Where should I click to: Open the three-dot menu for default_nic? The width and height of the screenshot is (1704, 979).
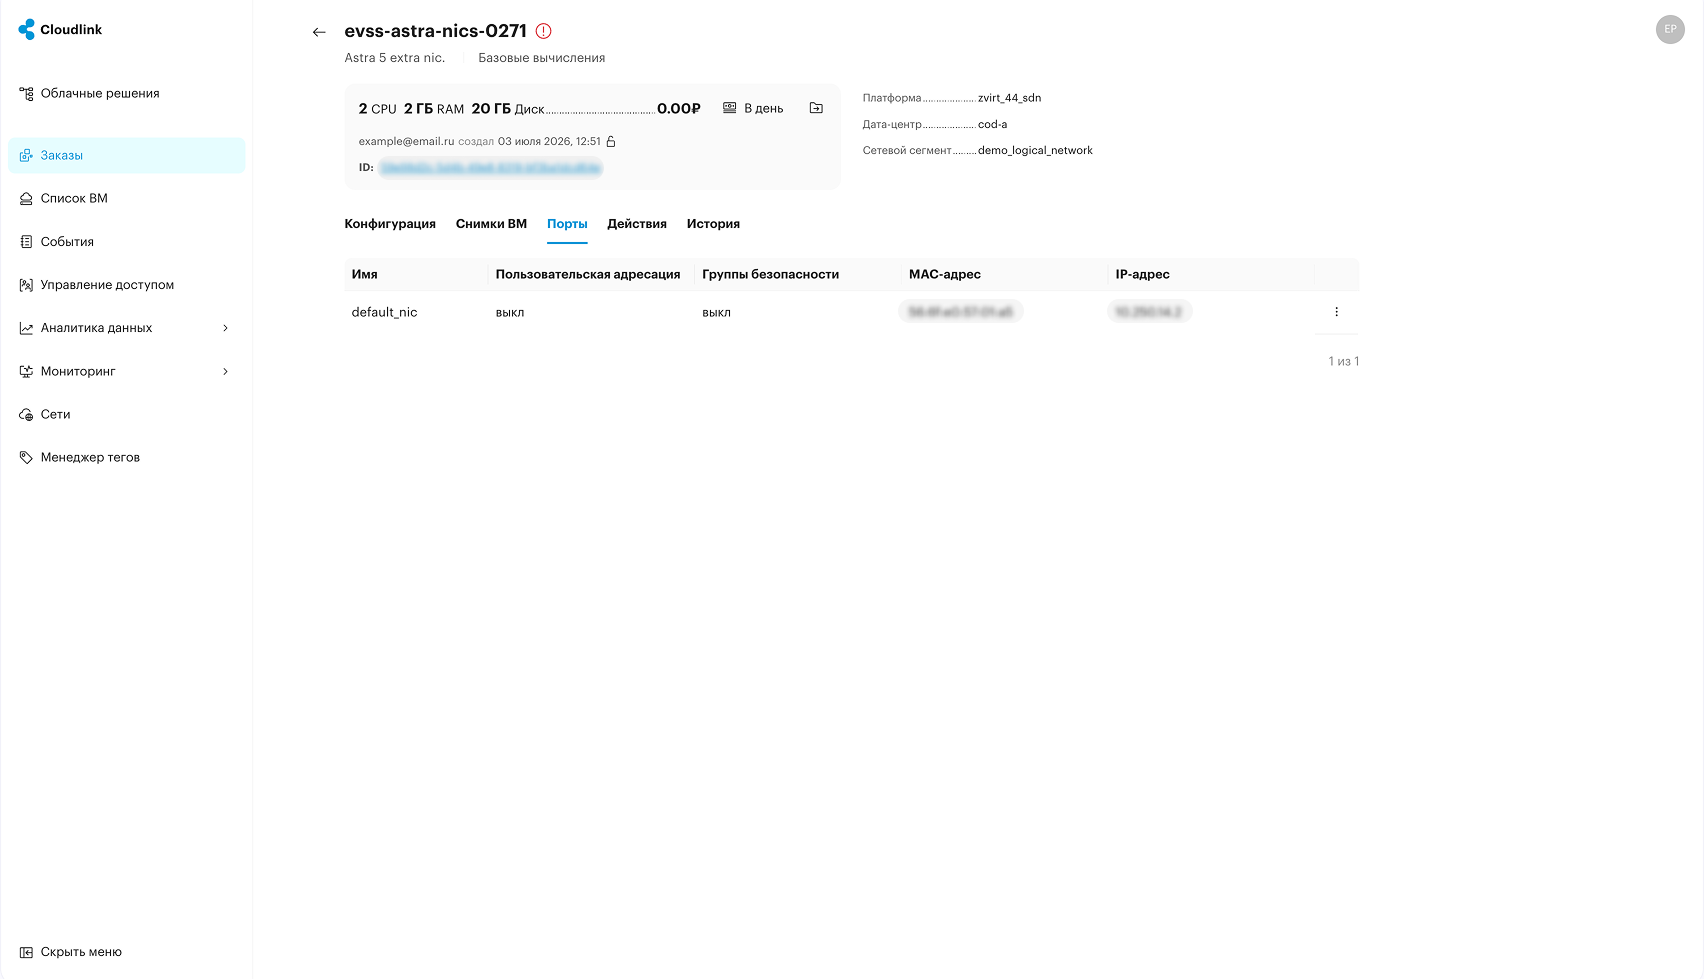point(1336,312)
